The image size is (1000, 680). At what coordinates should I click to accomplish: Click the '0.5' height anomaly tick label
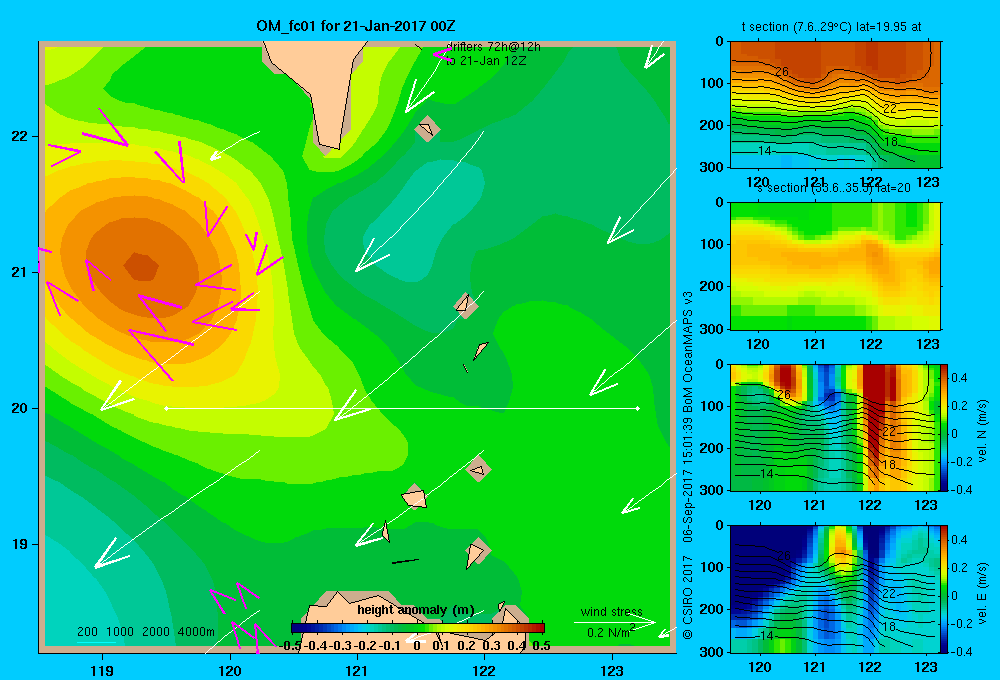point(541,646)
